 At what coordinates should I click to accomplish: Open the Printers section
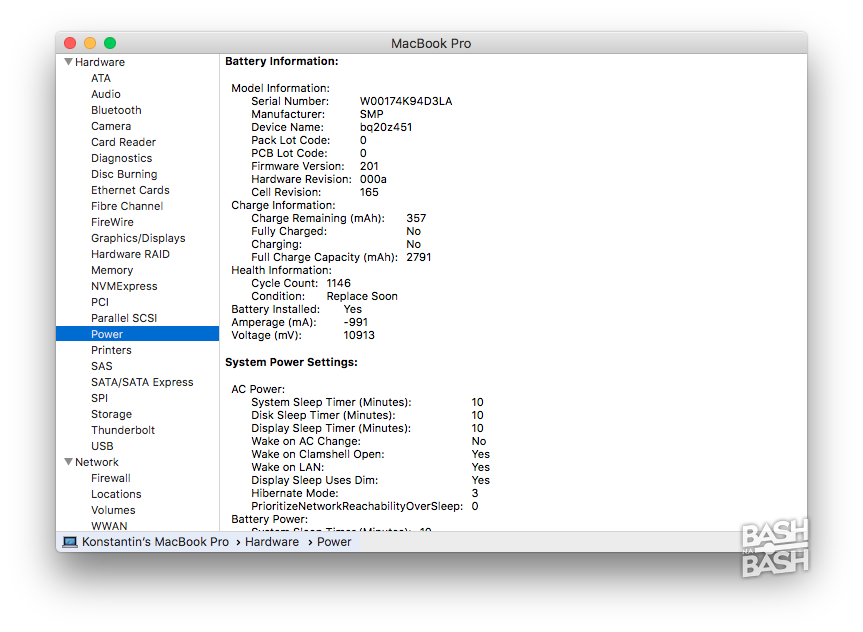[111, 350]
